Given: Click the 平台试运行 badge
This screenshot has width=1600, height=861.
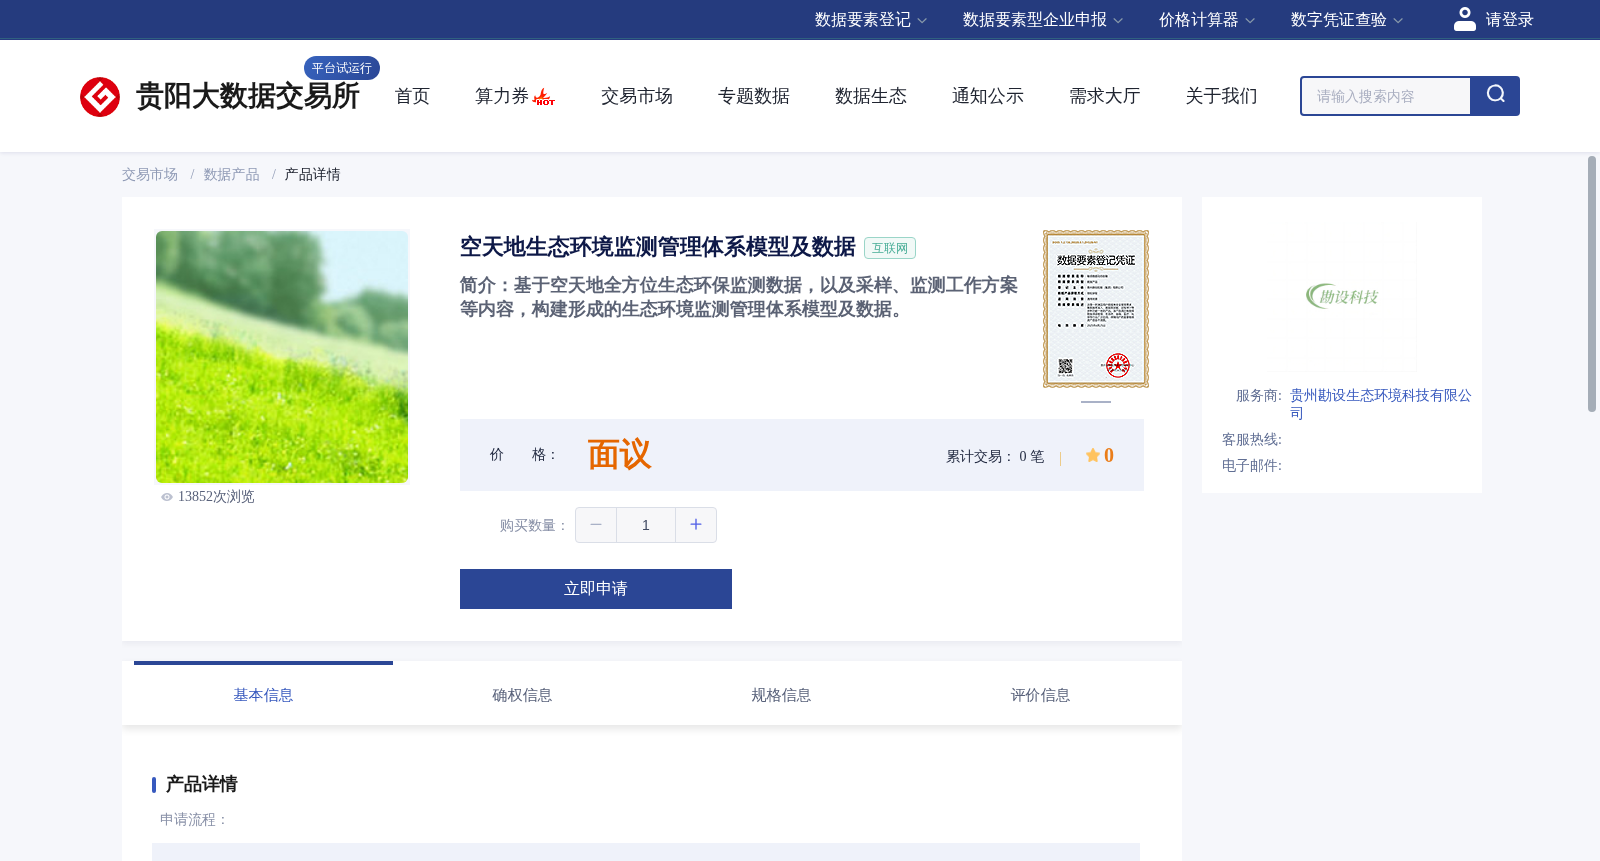Looking at the screenshot, I should [x=342, y=68].
